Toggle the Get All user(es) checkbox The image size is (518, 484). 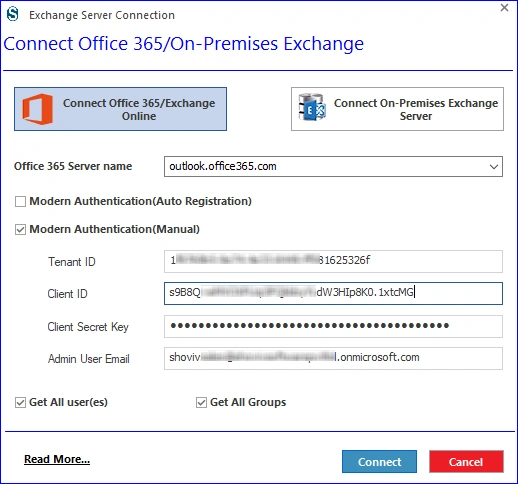click(20, 402)
